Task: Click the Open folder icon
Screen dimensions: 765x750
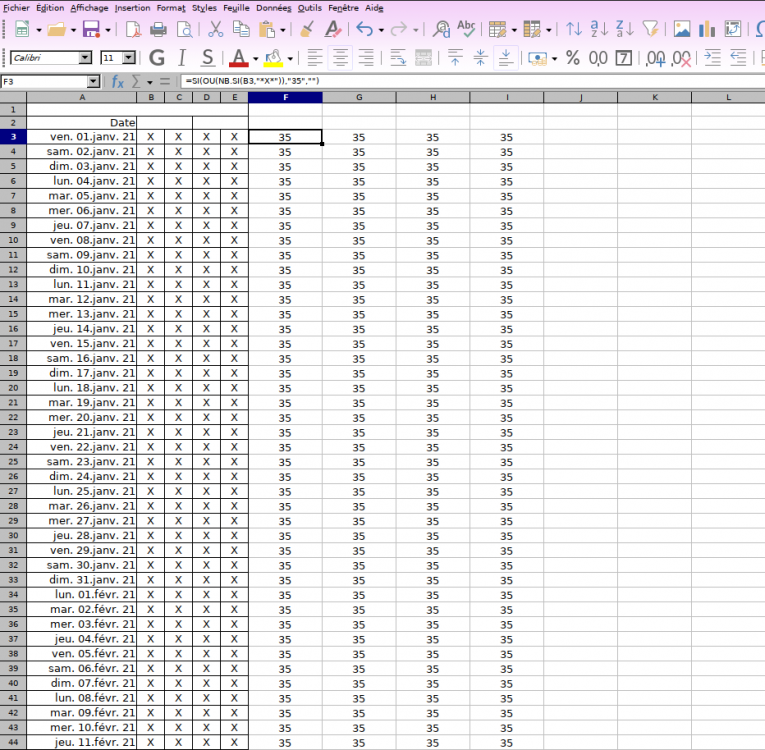Action: [x=57, y=30]
